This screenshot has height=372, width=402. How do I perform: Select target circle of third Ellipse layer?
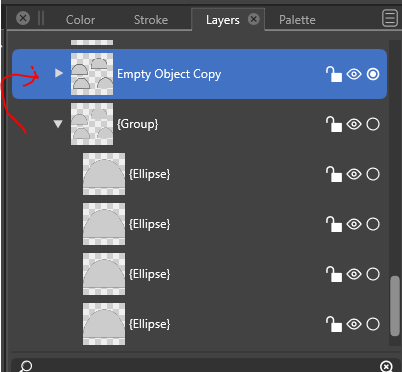tap(373, 274)
